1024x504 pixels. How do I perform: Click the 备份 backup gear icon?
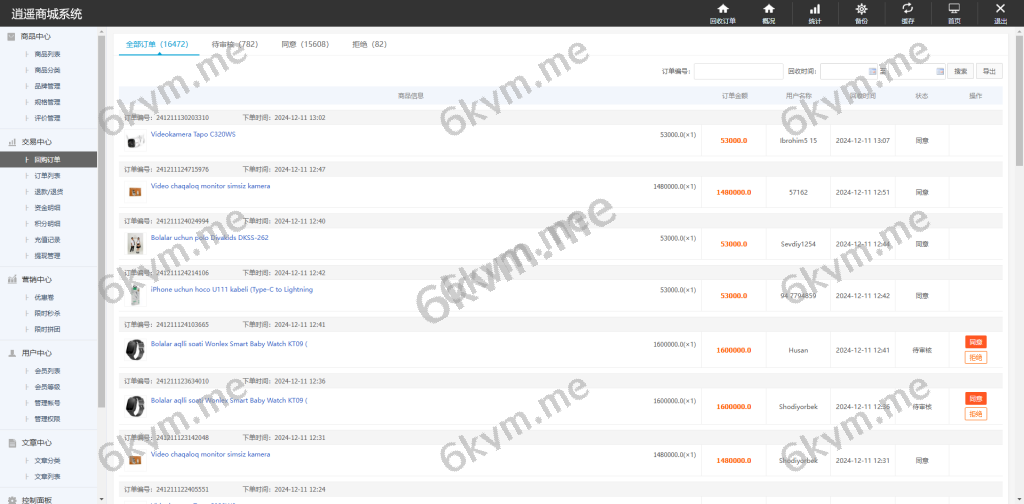point(861,9)
